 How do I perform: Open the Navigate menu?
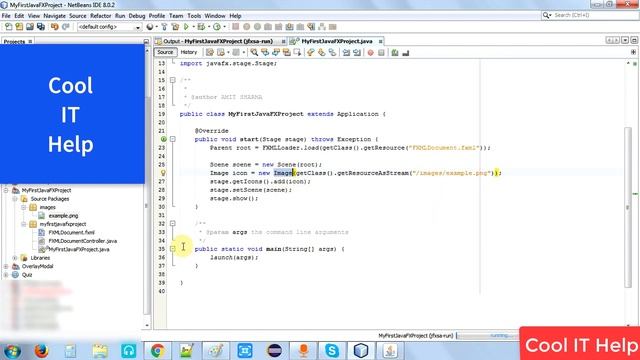click(x=54, y=16)
